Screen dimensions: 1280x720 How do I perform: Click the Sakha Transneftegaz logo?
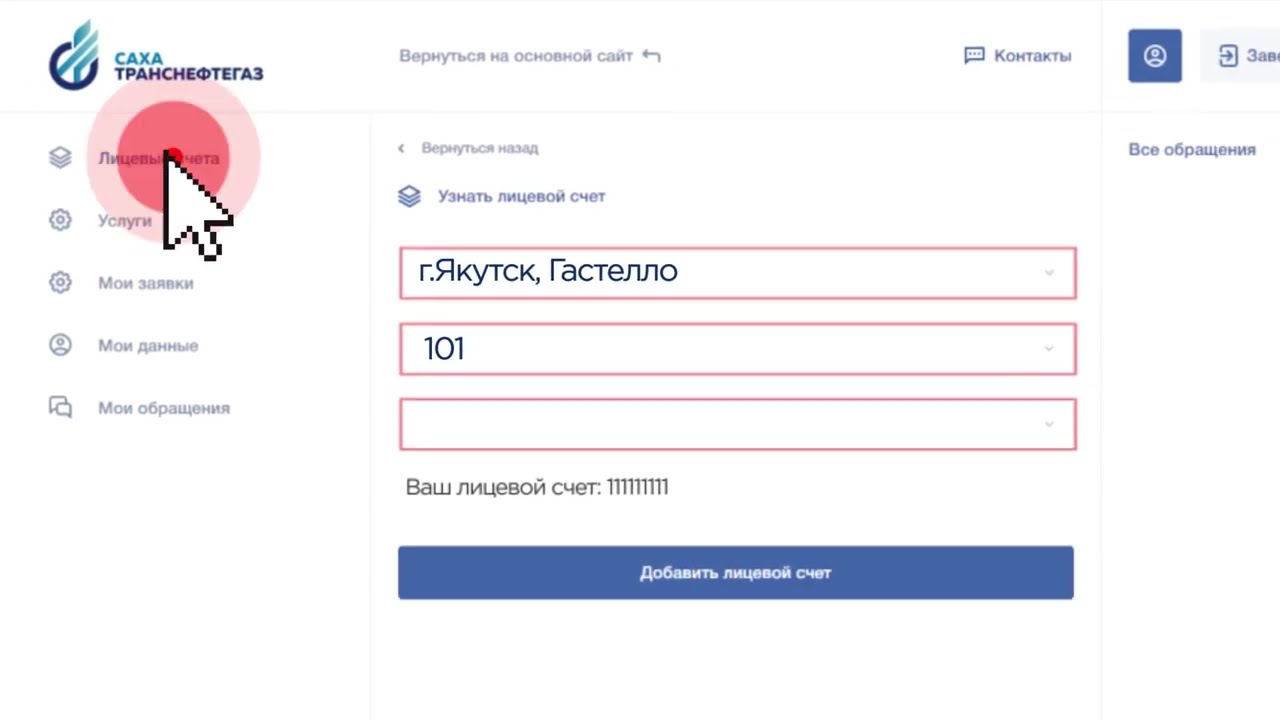[x=155, y=56]
